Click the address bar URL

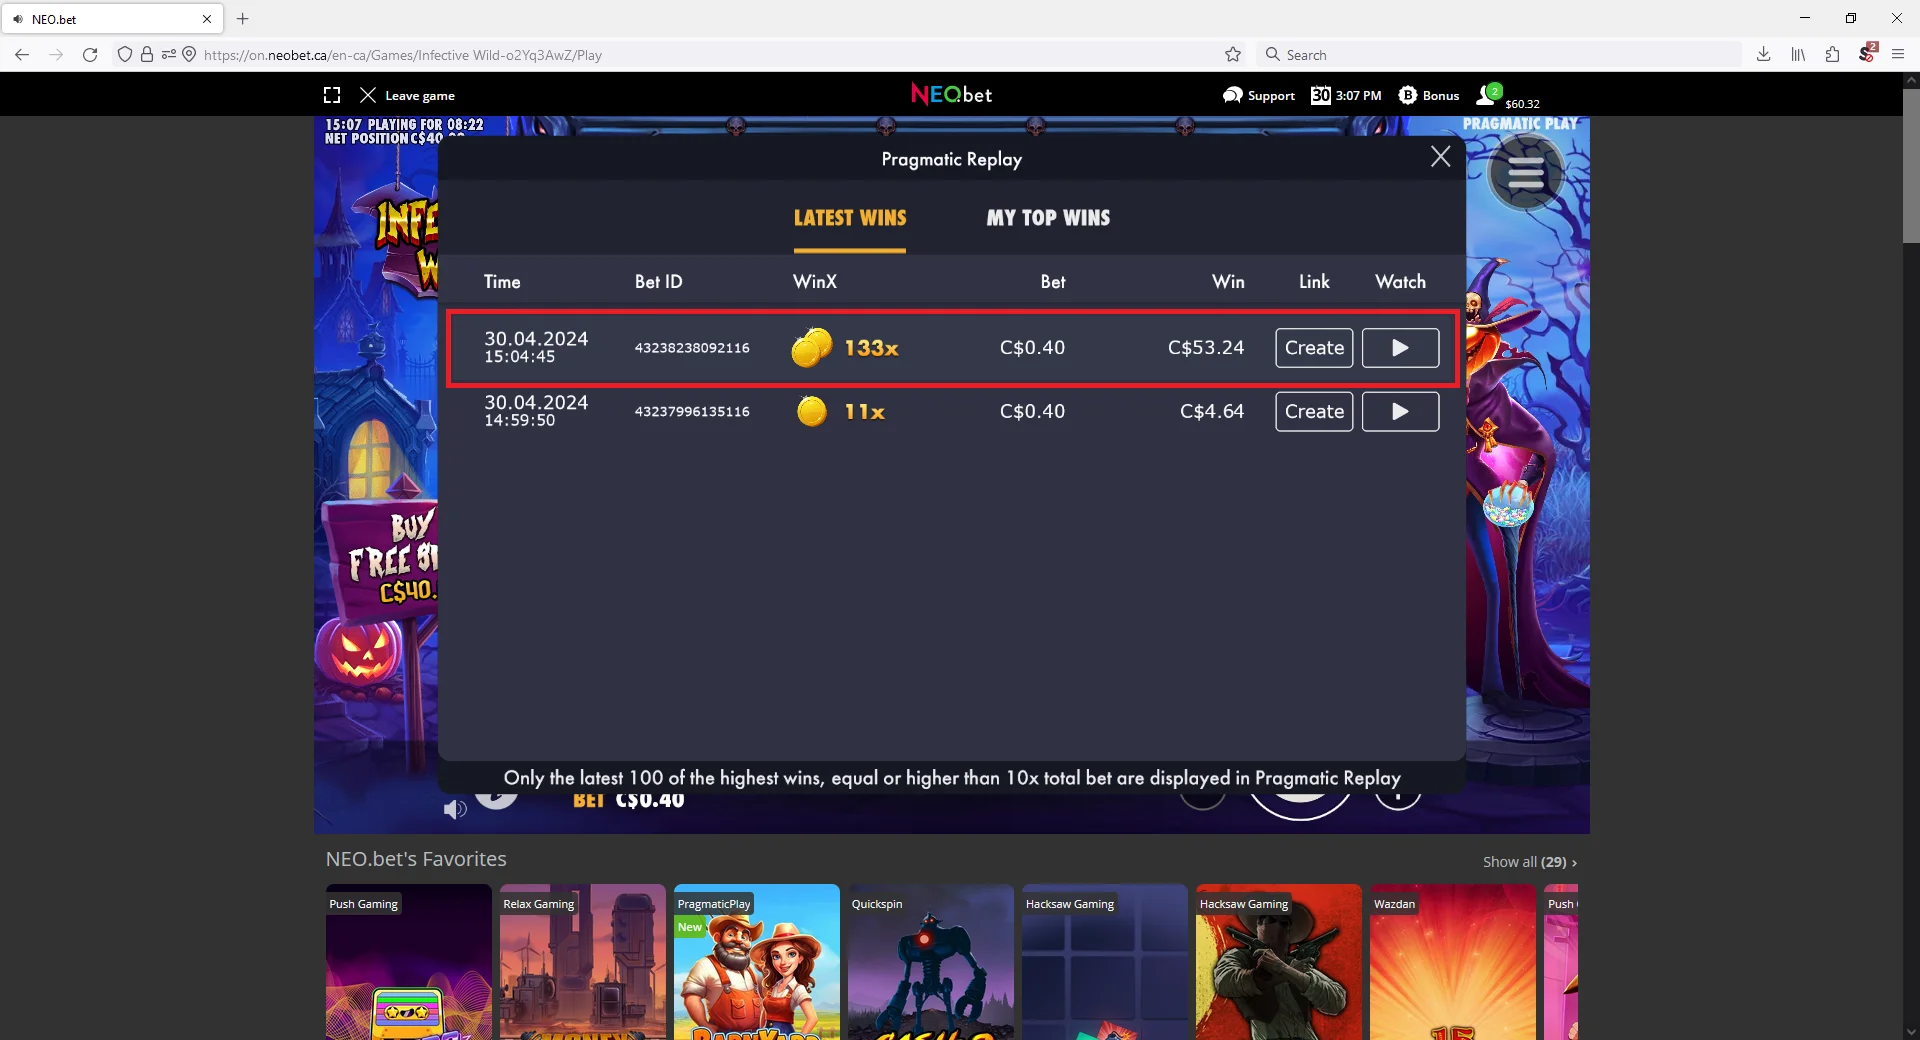coord(402,55)
